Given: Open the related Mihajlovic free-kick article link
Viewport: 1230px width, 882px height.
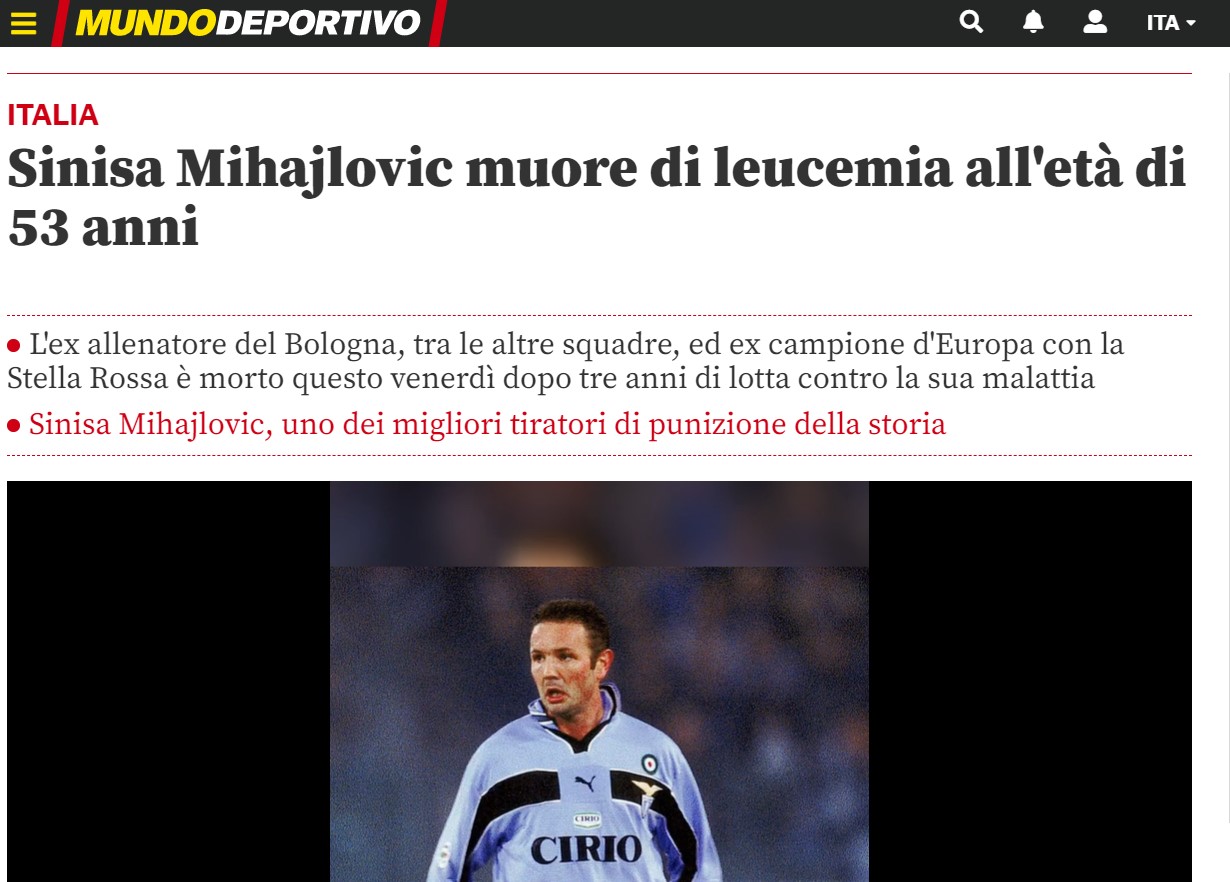Looking at the screenshot, I should pos(487,424).
